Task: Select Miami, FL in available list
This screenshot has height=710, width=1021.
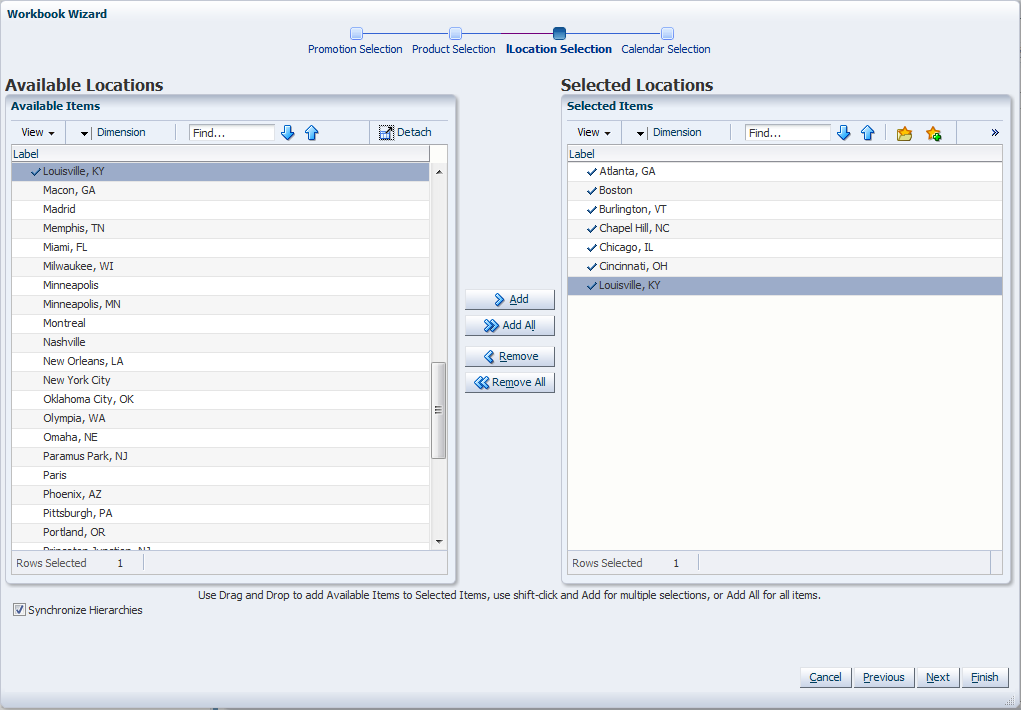Action: pyautogui.click(x=220, y=247)
